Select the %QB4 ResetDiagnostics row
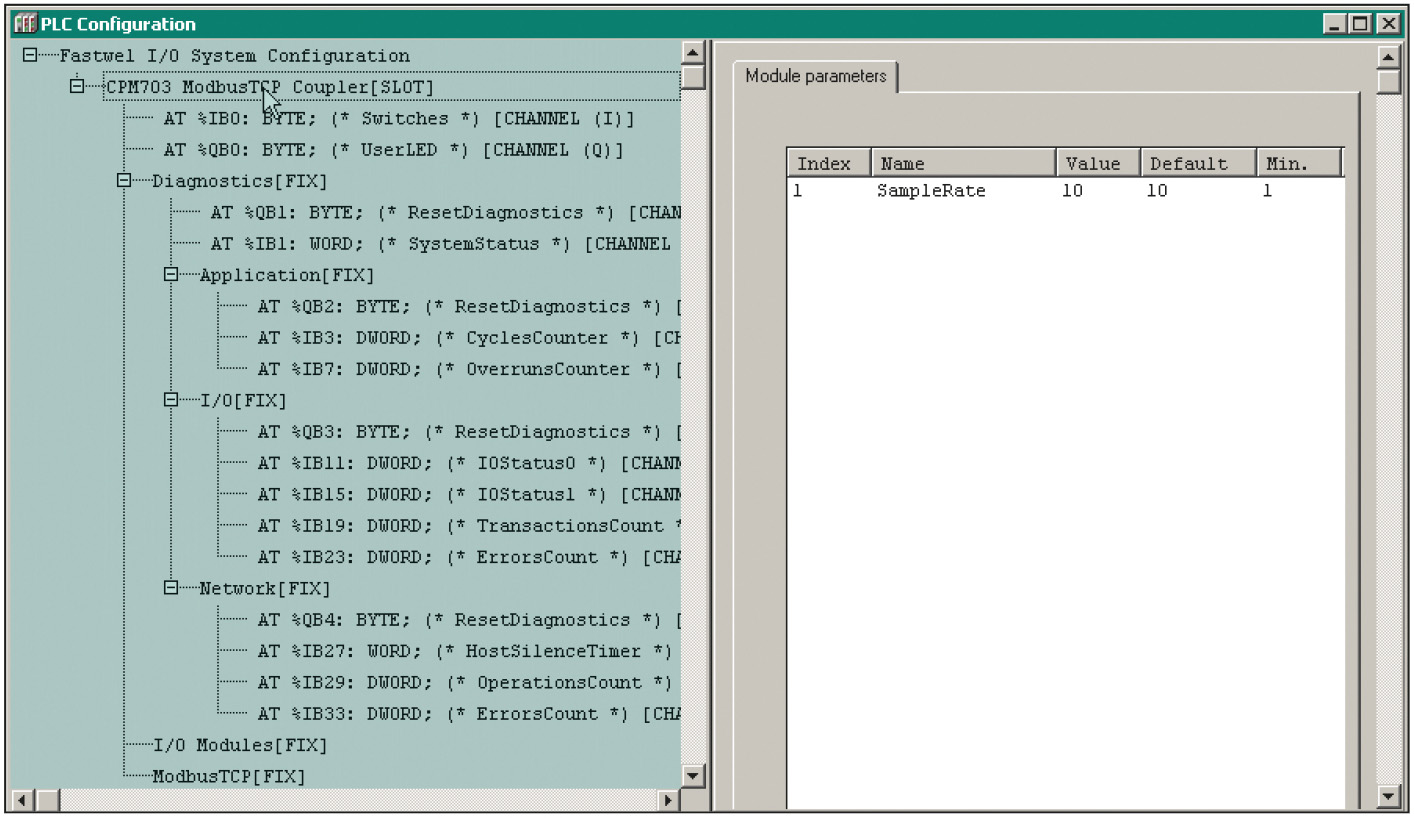Image resolution: width=1414 pixels, height=818 pixels. [468, 620]
